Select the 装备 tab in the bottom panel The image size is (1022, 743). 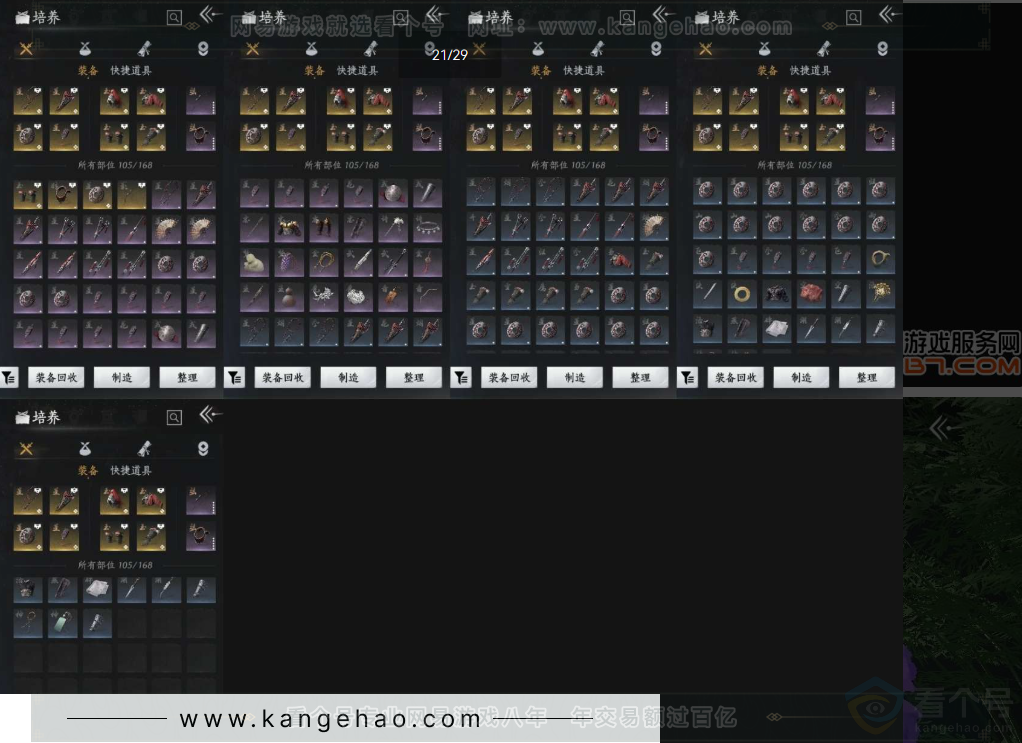pos(88,470)
